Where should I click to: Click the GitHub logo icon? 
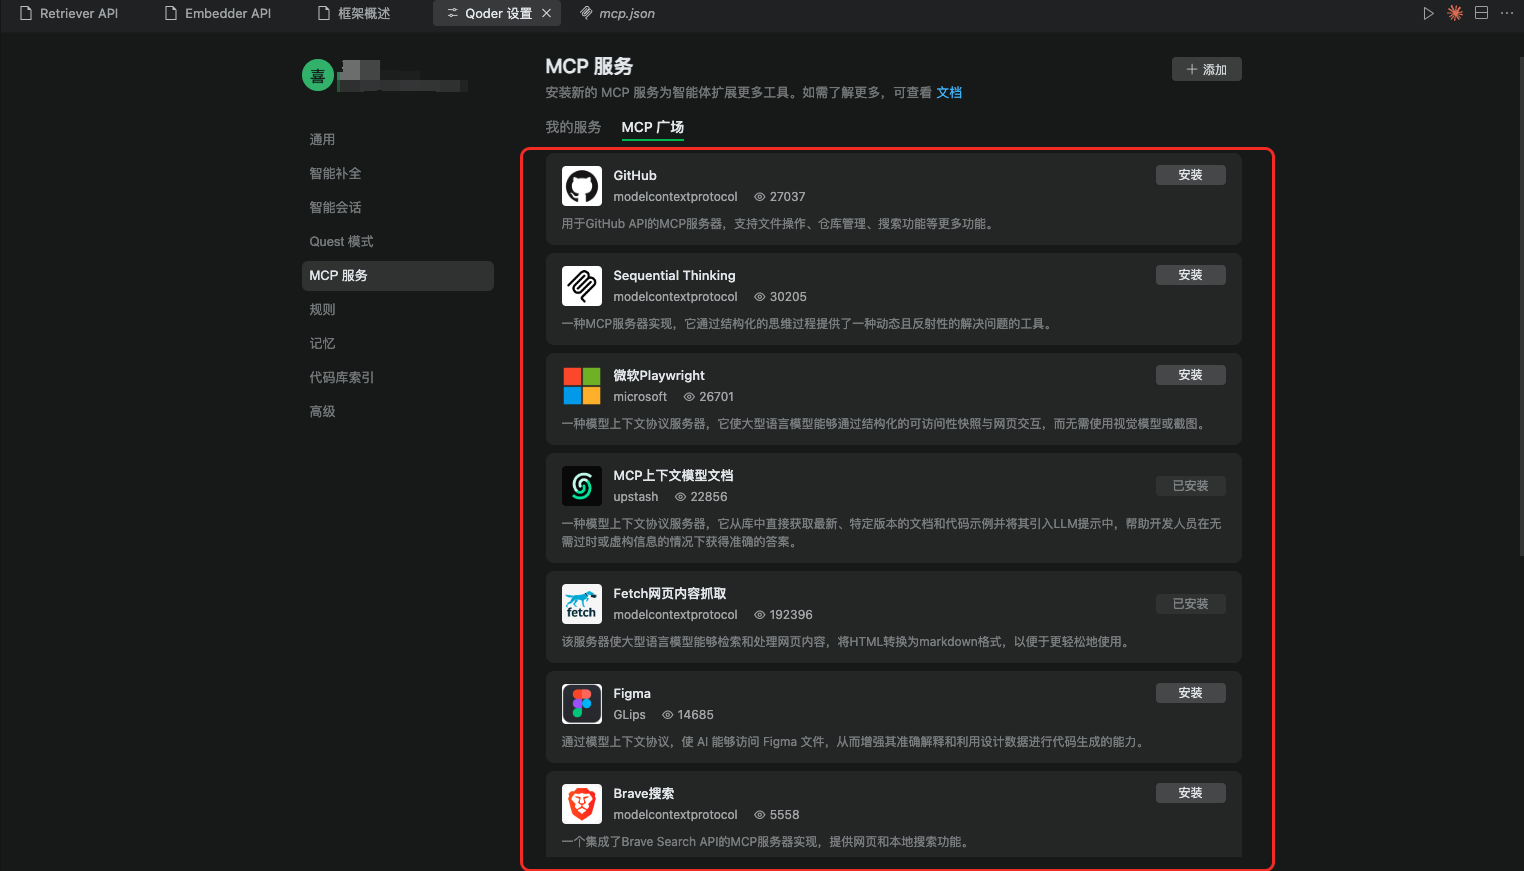tap(582, 186)
